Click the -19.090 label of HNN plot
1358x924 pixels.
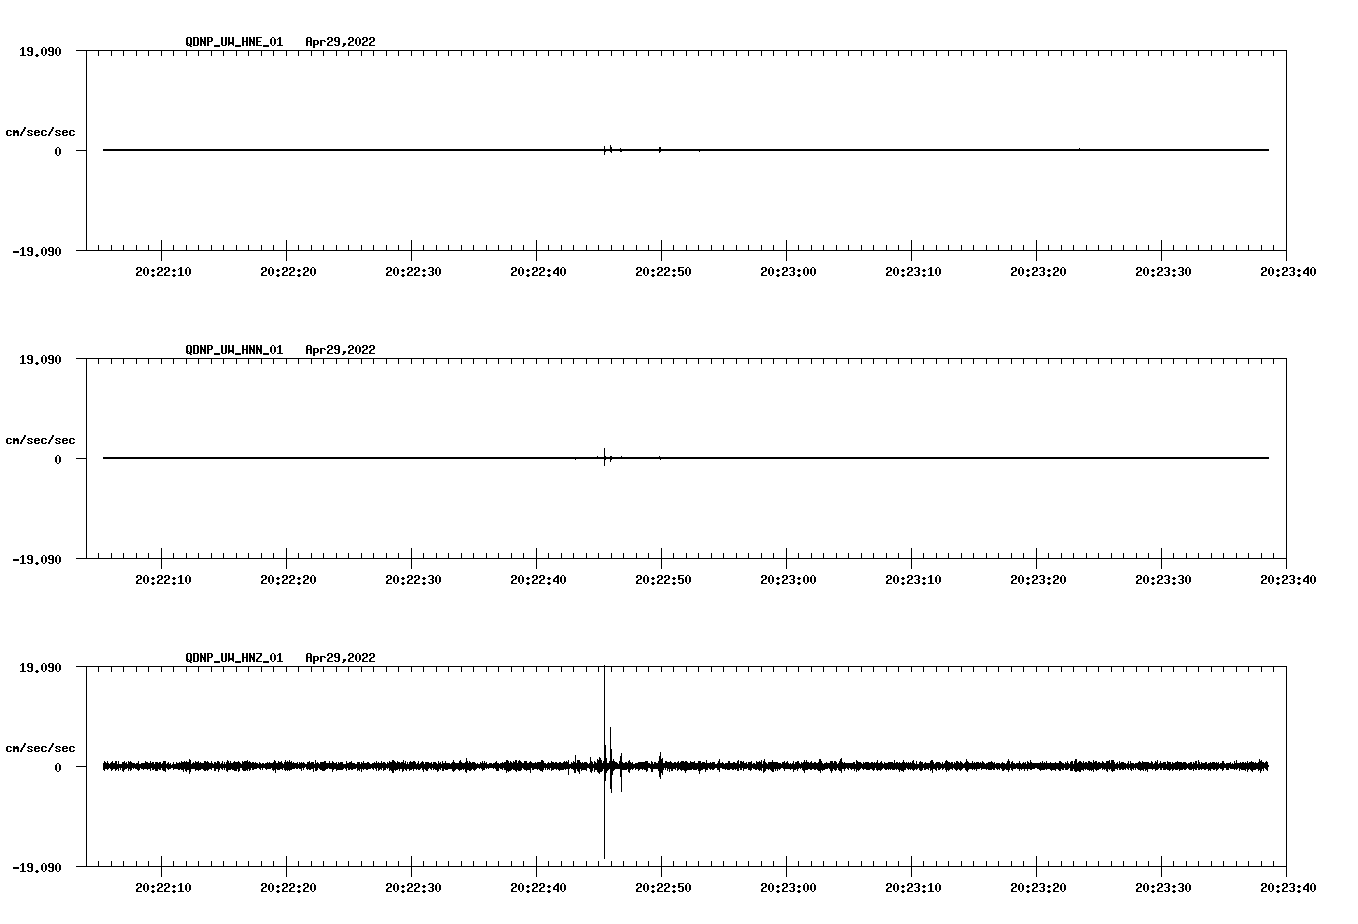(37, 559)
